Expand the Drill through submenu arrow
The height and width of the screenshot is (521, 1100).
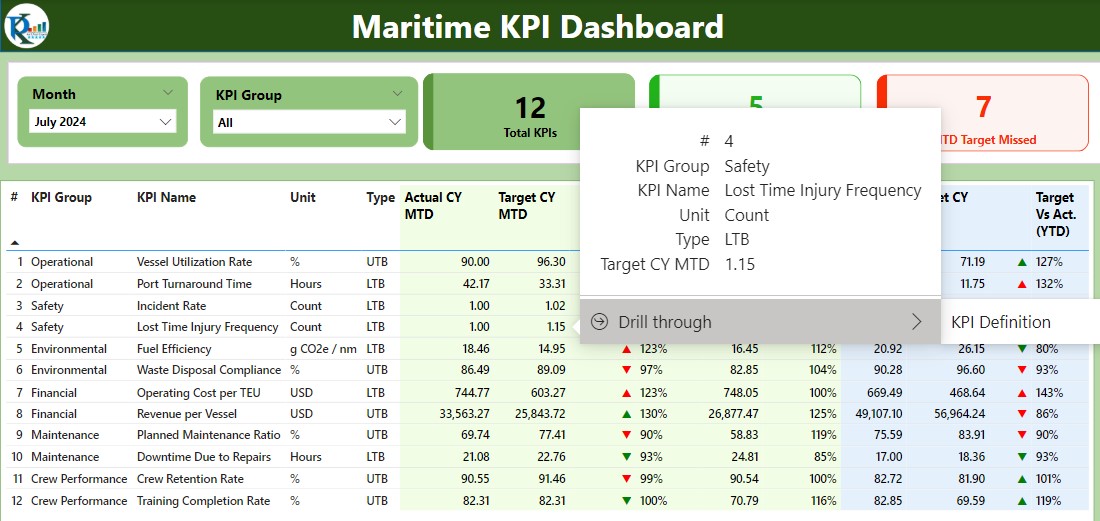pos(916,322)
